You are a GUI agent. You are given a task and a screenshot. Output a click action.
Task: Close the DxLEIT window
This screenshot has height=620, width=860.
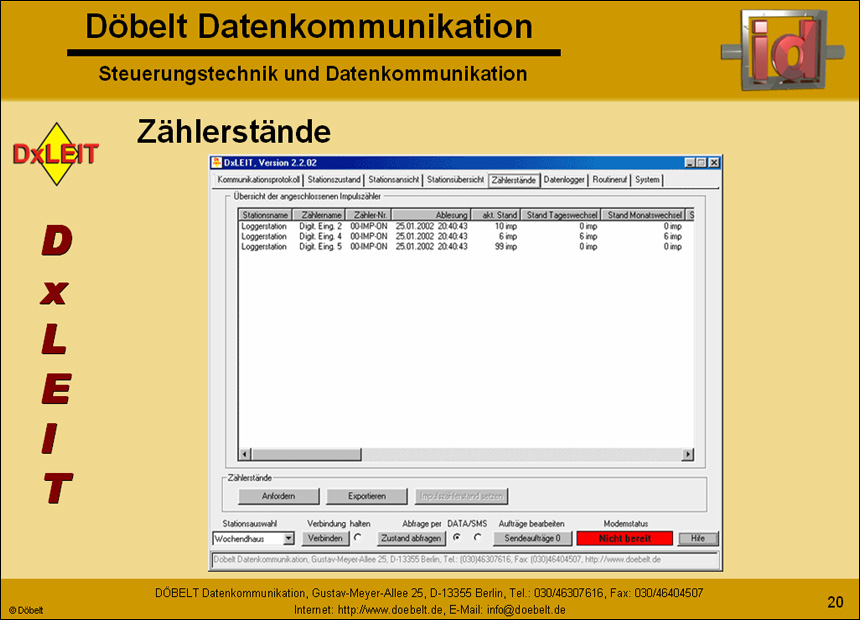[714, 162]
